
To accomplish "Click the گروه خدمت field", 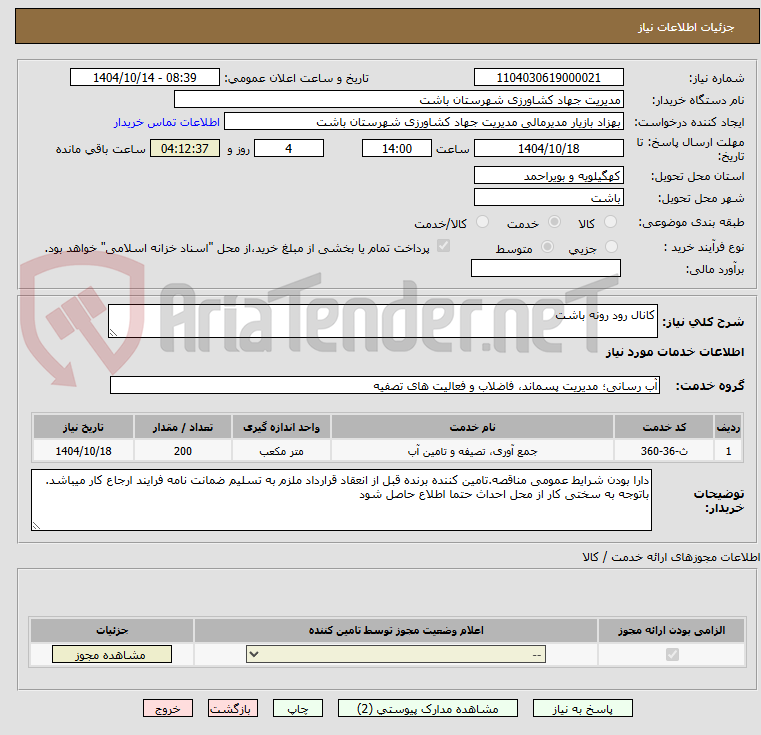I will click(385, 385).
